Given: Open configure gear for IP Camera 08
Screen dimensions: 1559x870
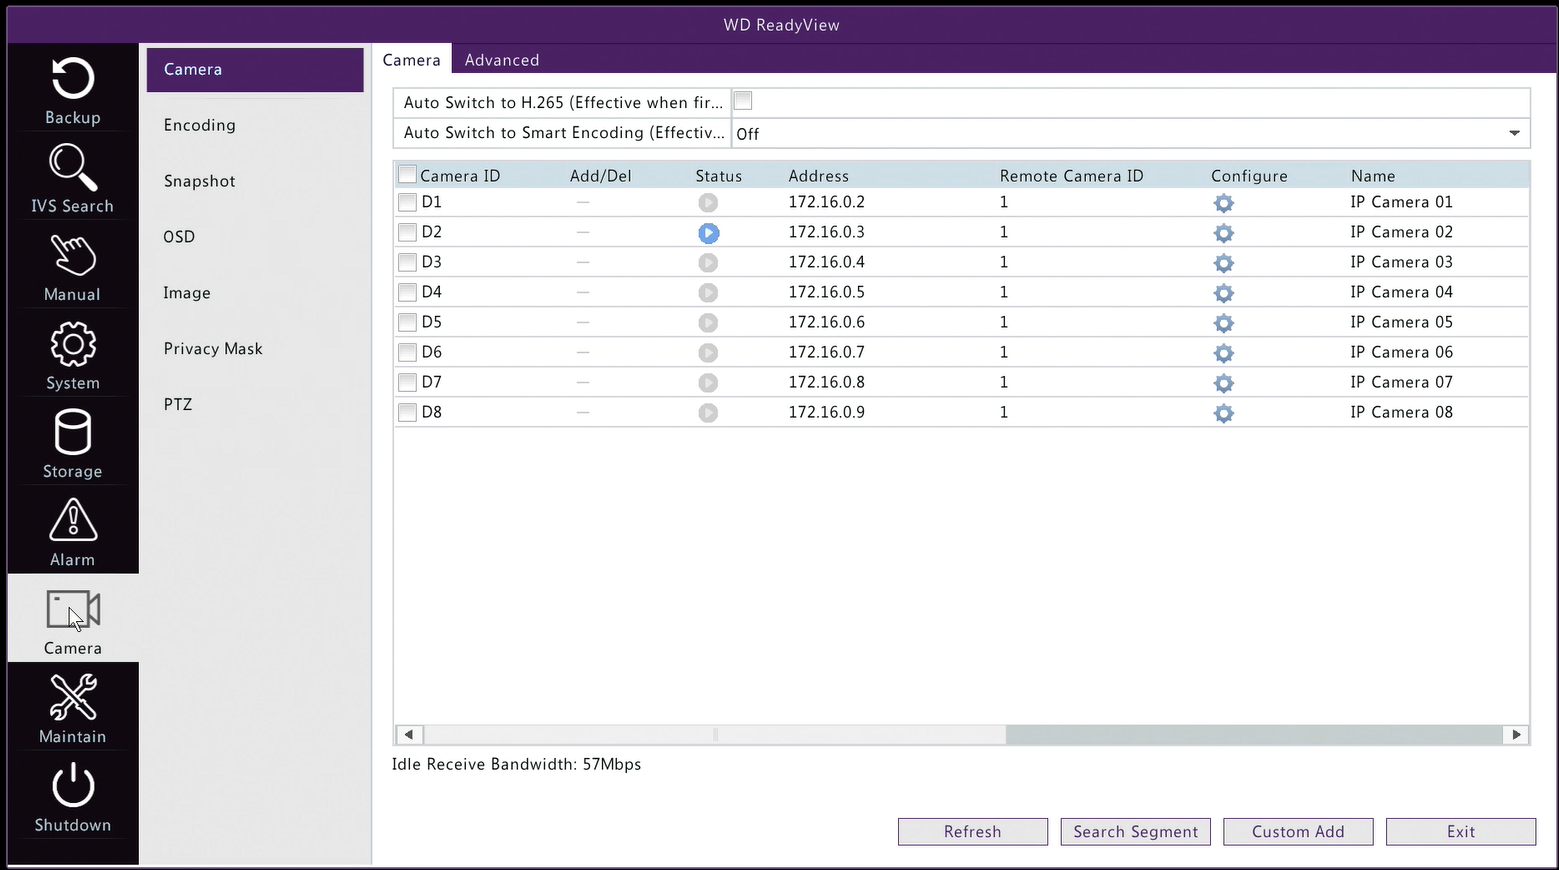Looking at the screenshot, I should click(x=1223, y=413).
